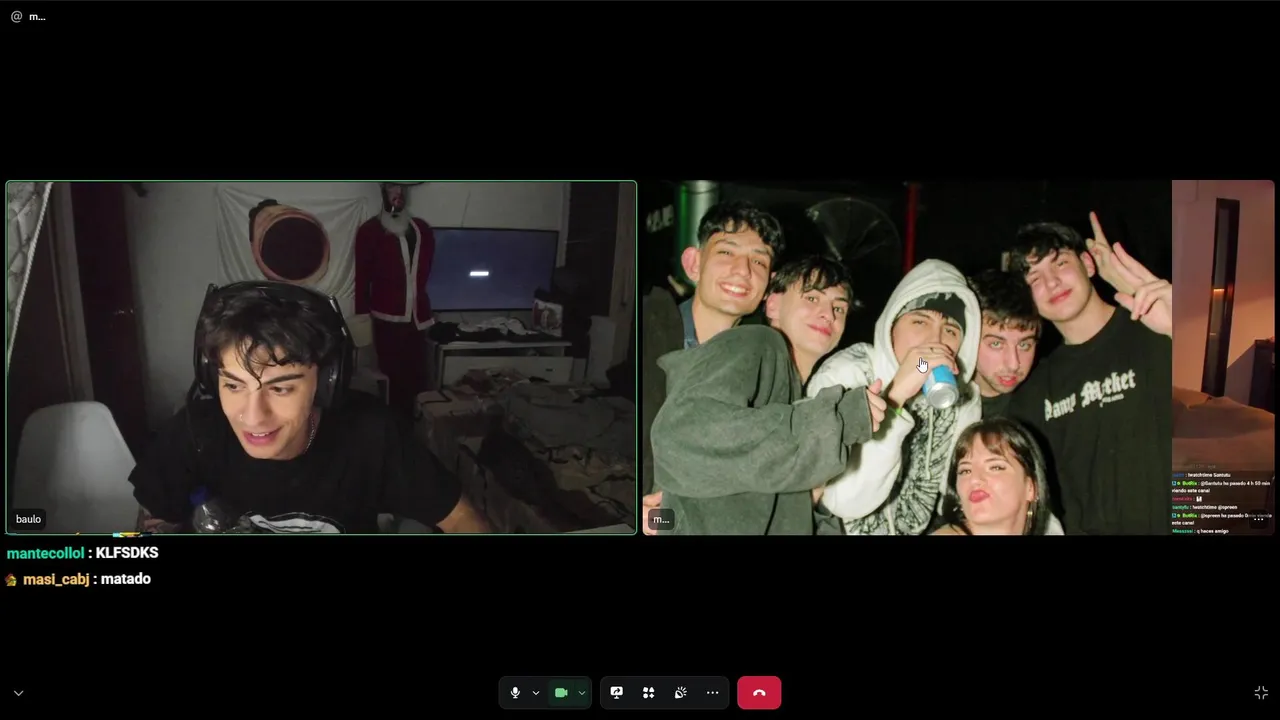
Task: Exit full screen mode
Action: [x=1261, y=693]
